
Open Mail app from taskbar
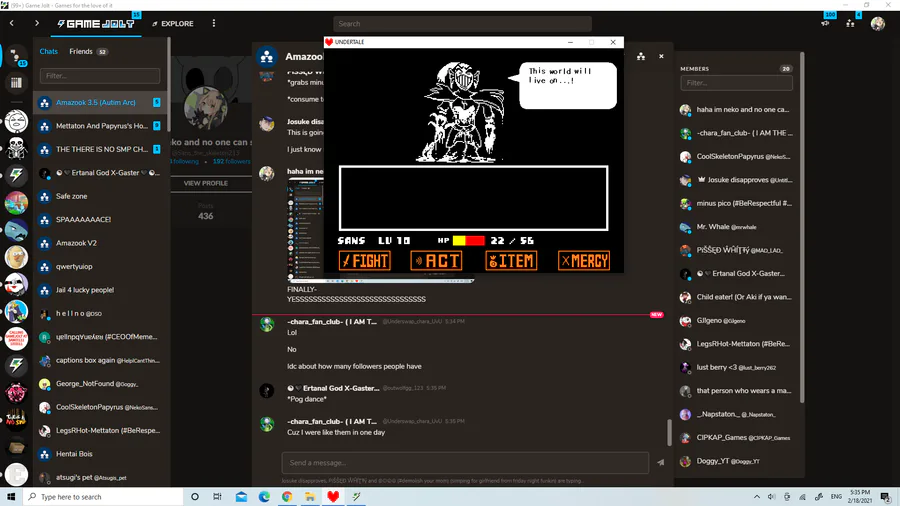coord(241,497)
